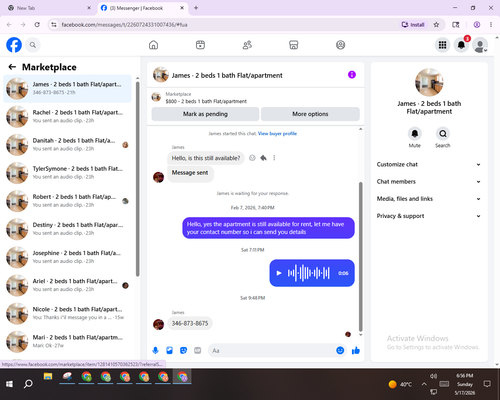Open Danitah conversation in list

[x=67, y=145]
